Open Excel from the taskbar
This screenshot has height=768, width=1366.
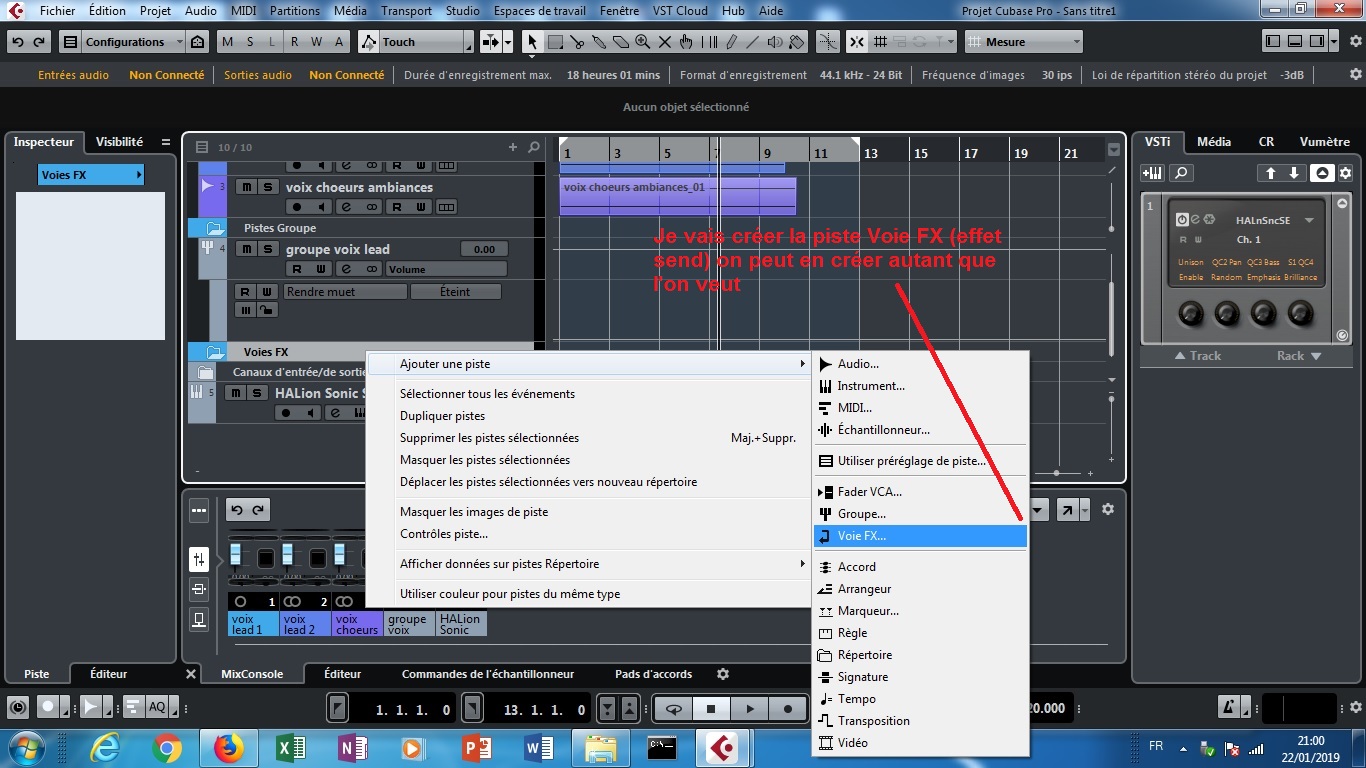click(291, 747)
